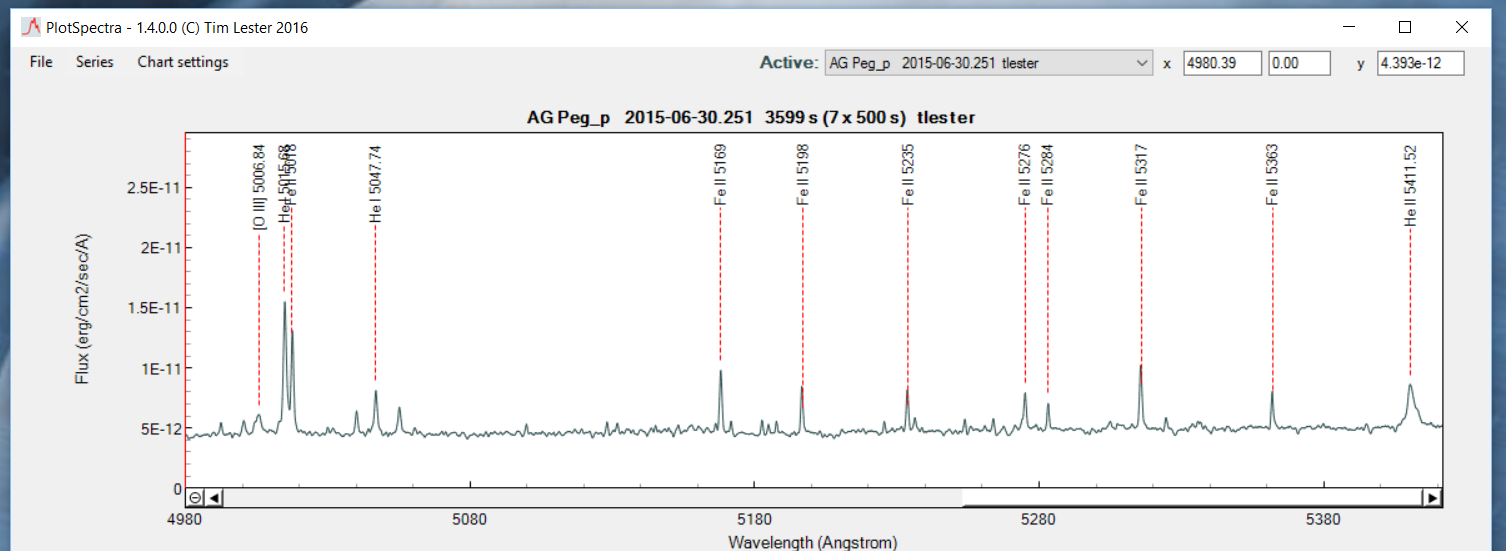Screen dimensions: 1506x551
Task: Click the y field showing 4.393e-12
Action: pyautogui.click(x=1420, y=64)
